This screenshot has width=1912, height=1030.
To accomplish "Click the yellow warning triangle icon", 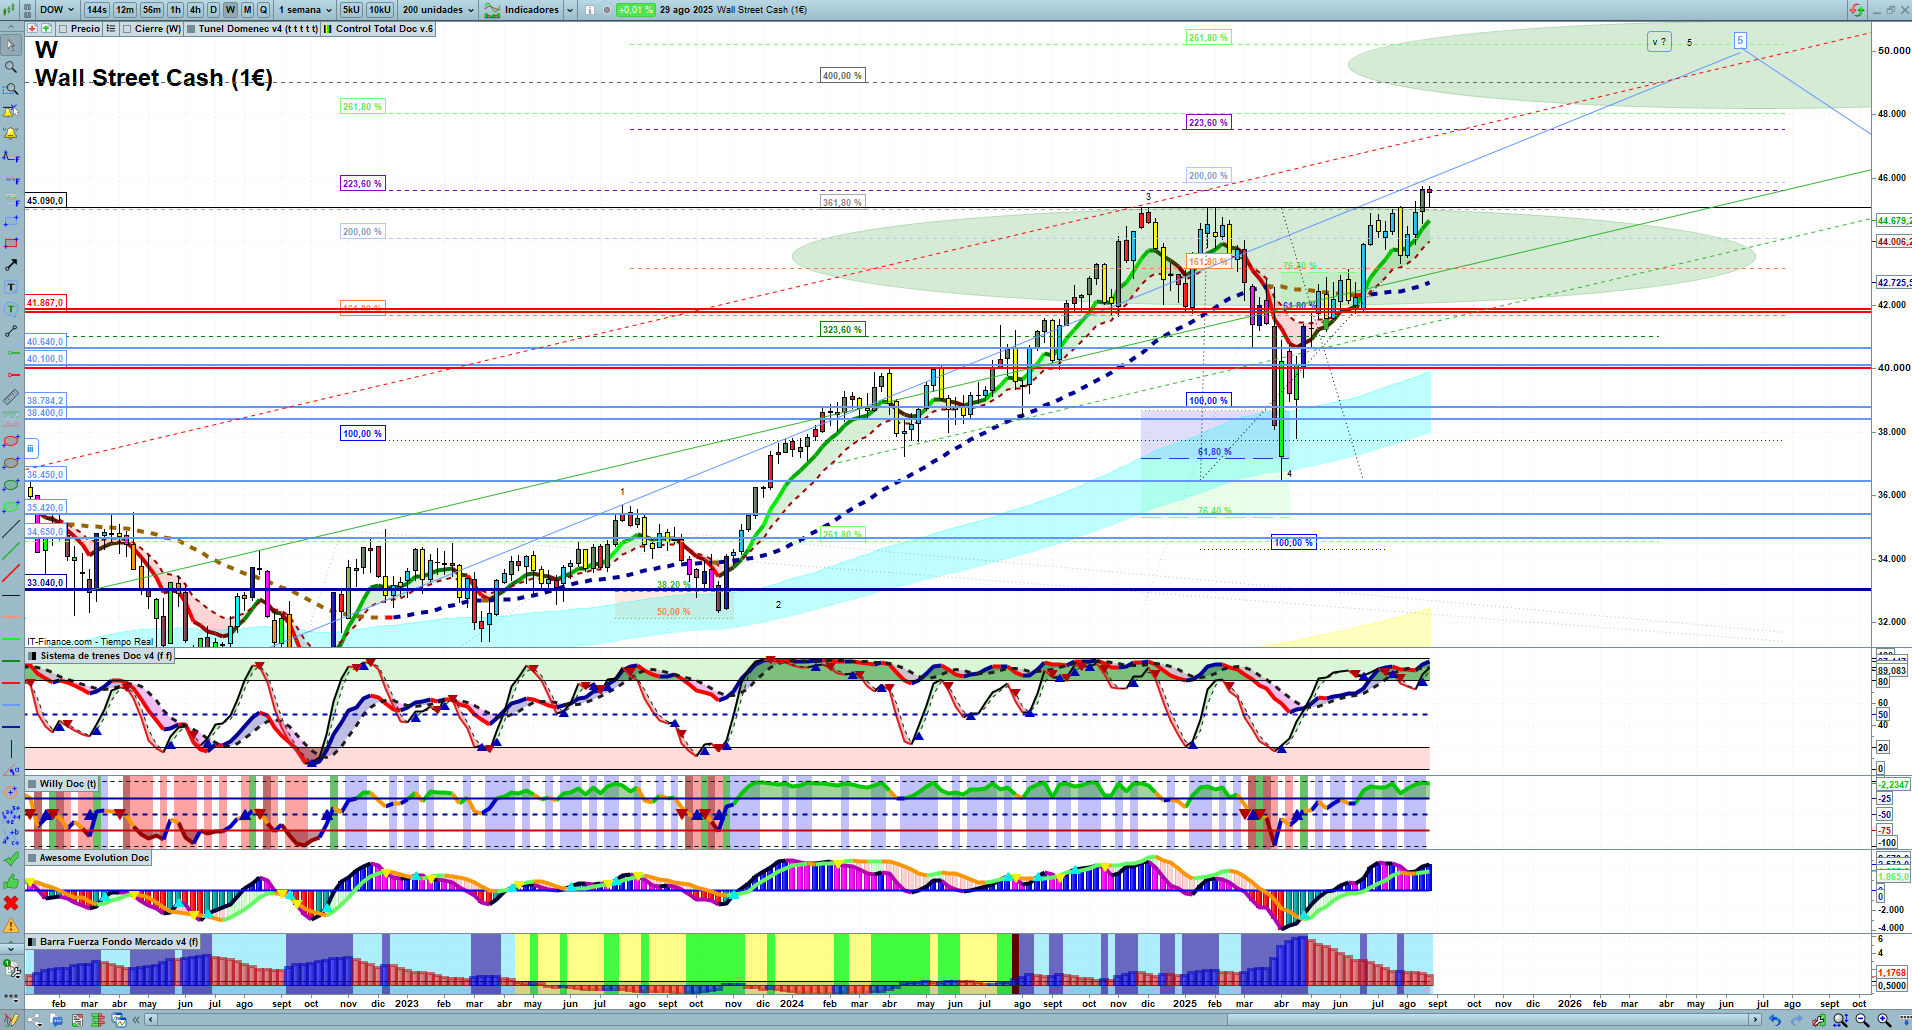I will [x=11, y=925].
